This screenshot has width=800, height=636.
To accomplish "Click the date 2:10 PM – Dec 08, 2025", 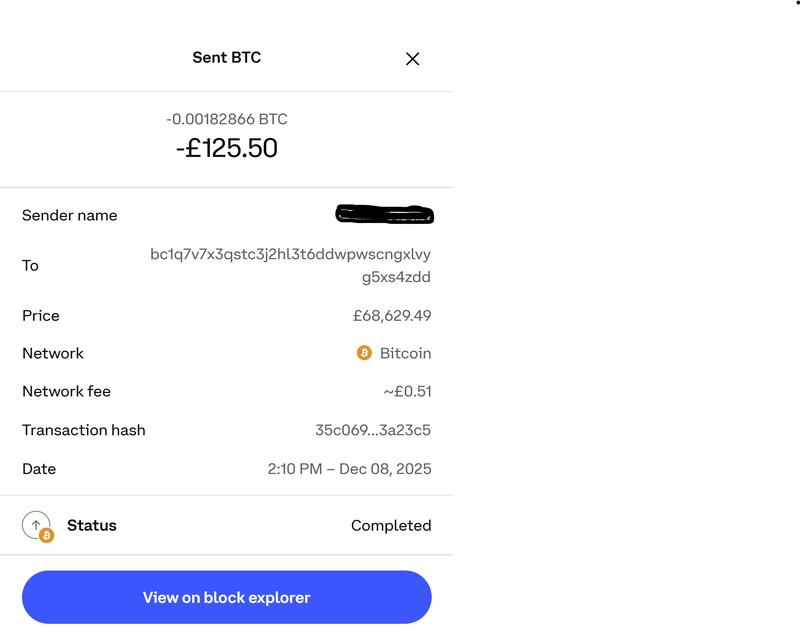I will coord(349,468).
